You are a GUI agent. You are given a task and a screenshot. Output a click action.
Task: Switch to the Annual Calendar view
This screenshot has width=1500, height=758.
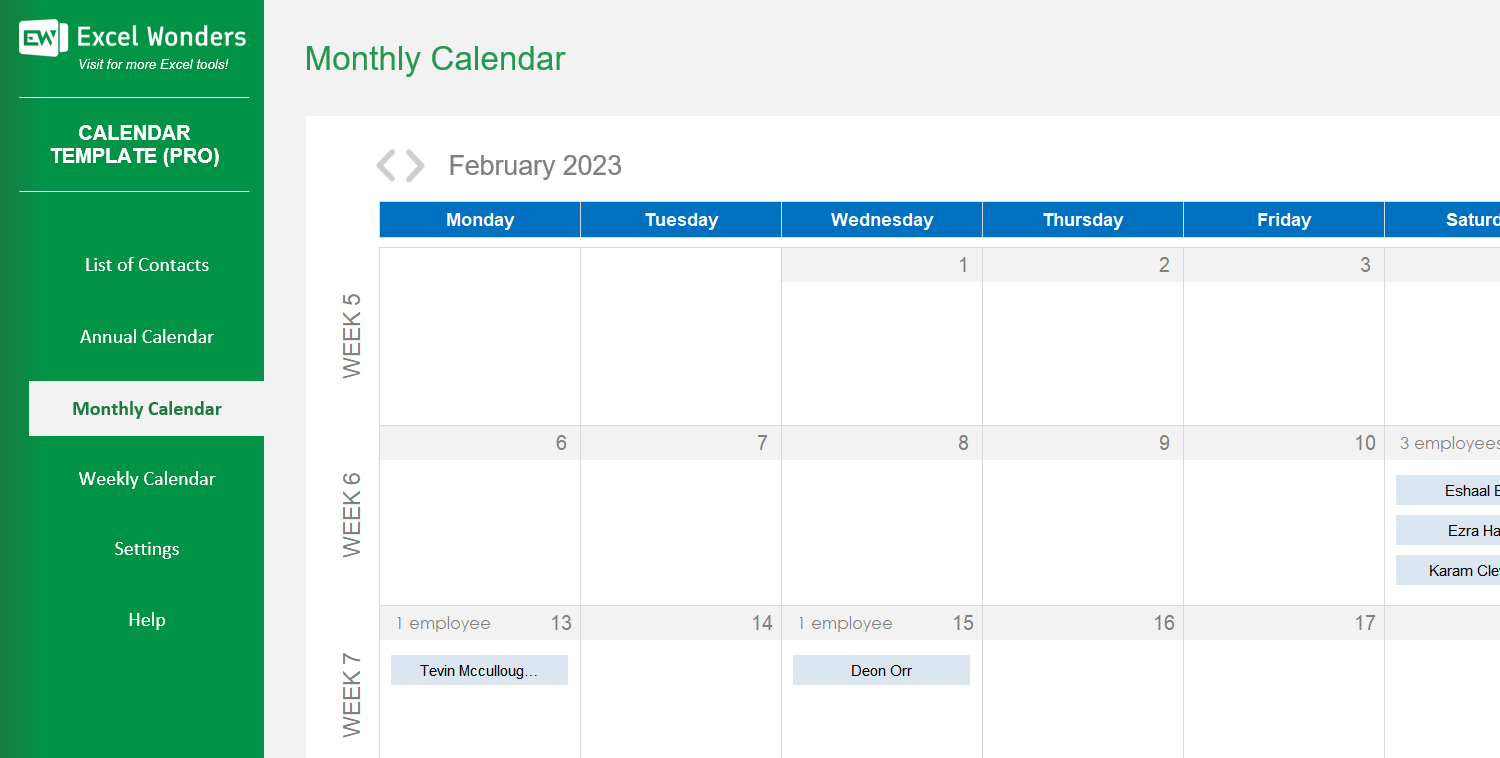(146, 337)
